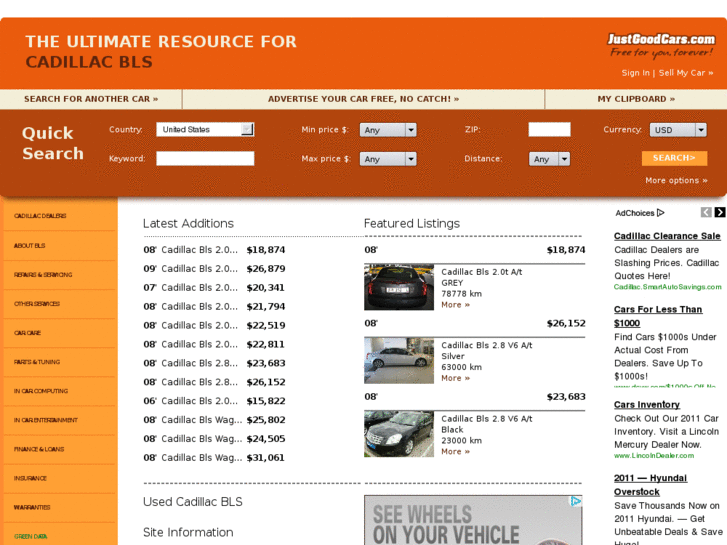Screen dimensions: 727x545
Task: Click the JustGoodCars.com logo
Action: pyautogui.click(x=661, y=40)
